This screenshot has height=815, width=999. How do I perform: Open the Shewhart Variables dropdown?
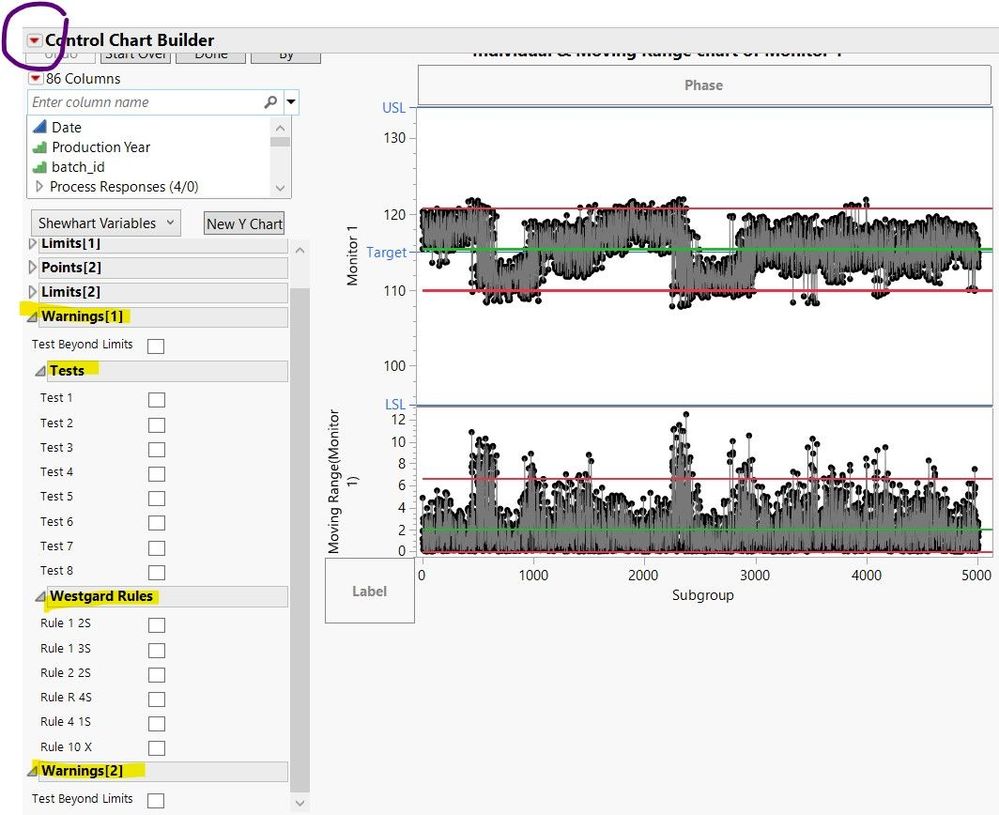click(106, 223)
